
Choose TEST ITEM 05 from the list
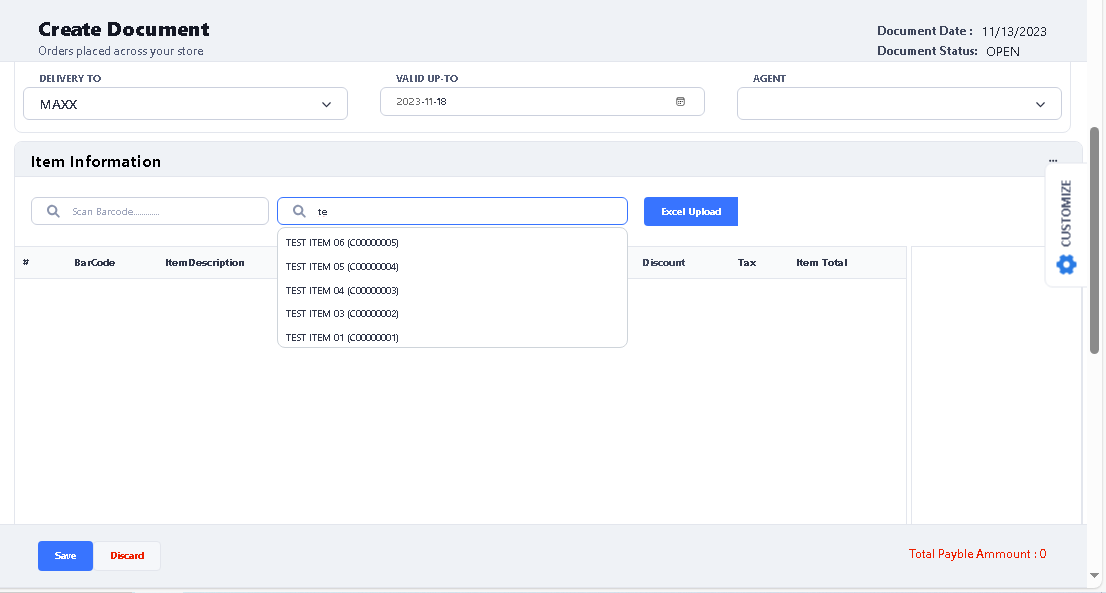[x=342, y=267]
